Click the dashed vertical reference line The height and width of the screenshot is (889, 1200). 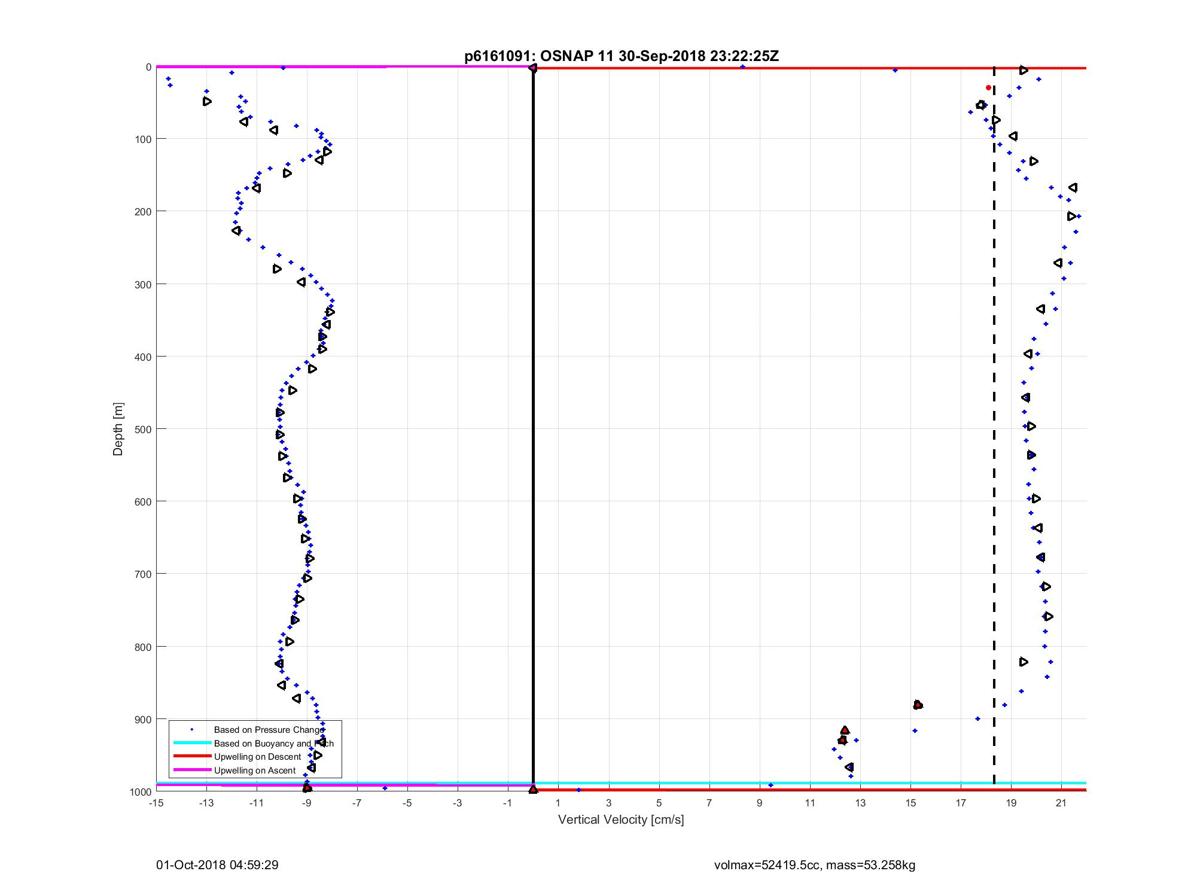(993, 425)
